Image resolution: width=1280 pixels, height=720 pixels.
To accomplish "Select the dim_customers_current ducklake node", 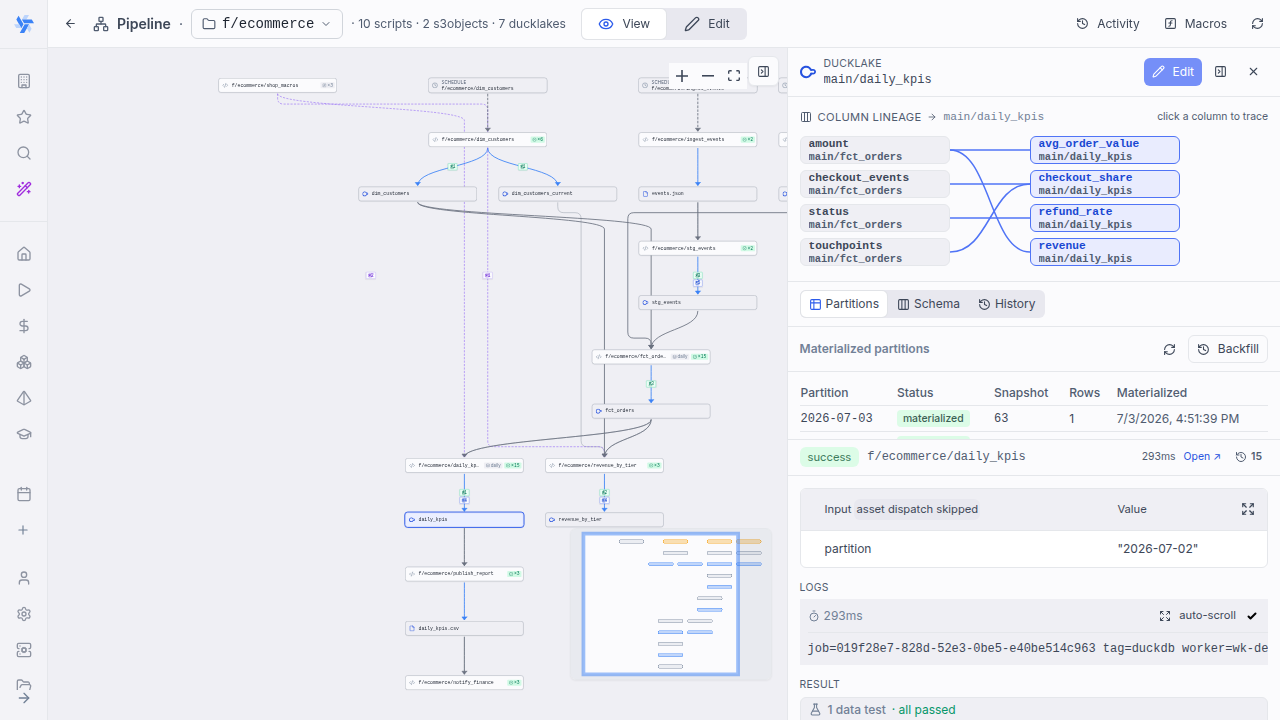I will point(558,193).
